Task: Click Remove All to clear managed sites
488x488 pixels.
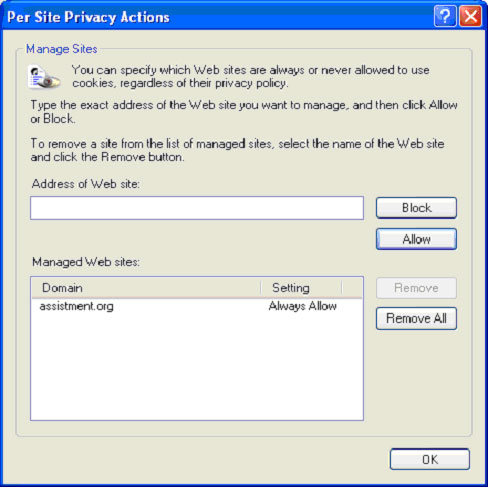Action: coord(416,318)
